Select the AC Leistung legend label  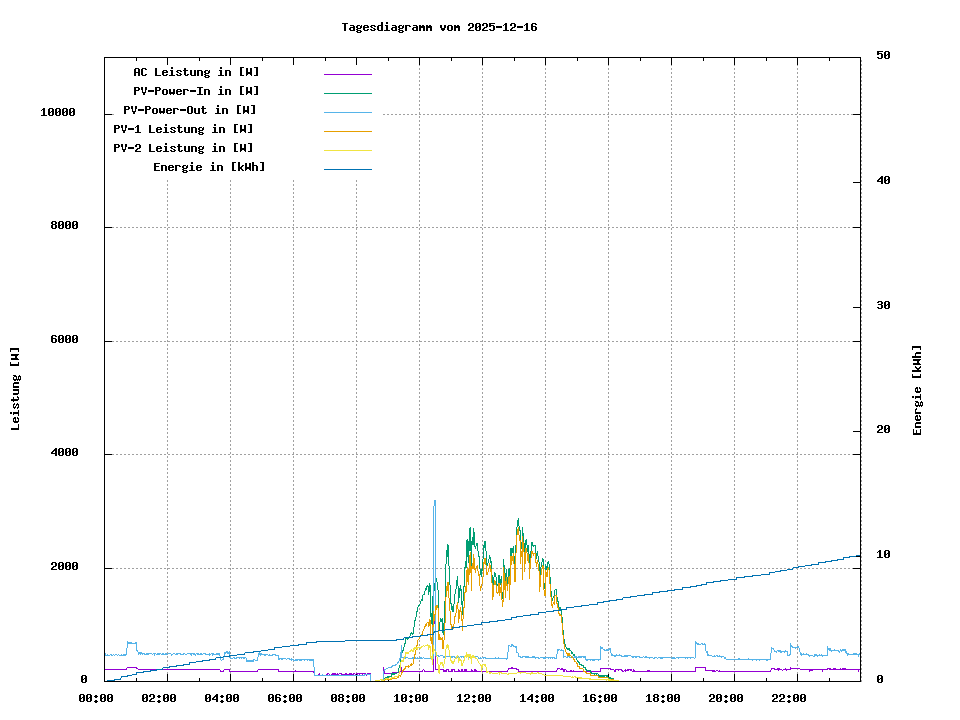click(196, 72)
